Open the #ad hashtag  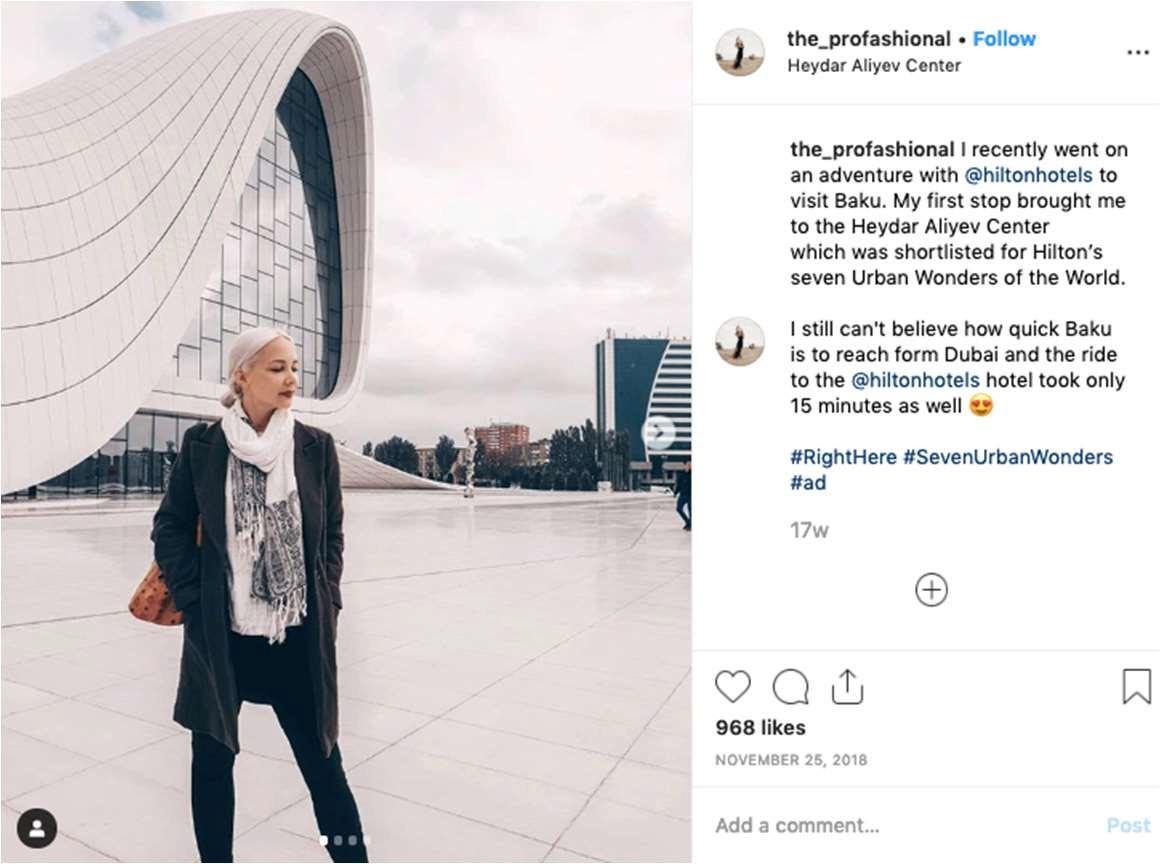click(x=808, y=483)
